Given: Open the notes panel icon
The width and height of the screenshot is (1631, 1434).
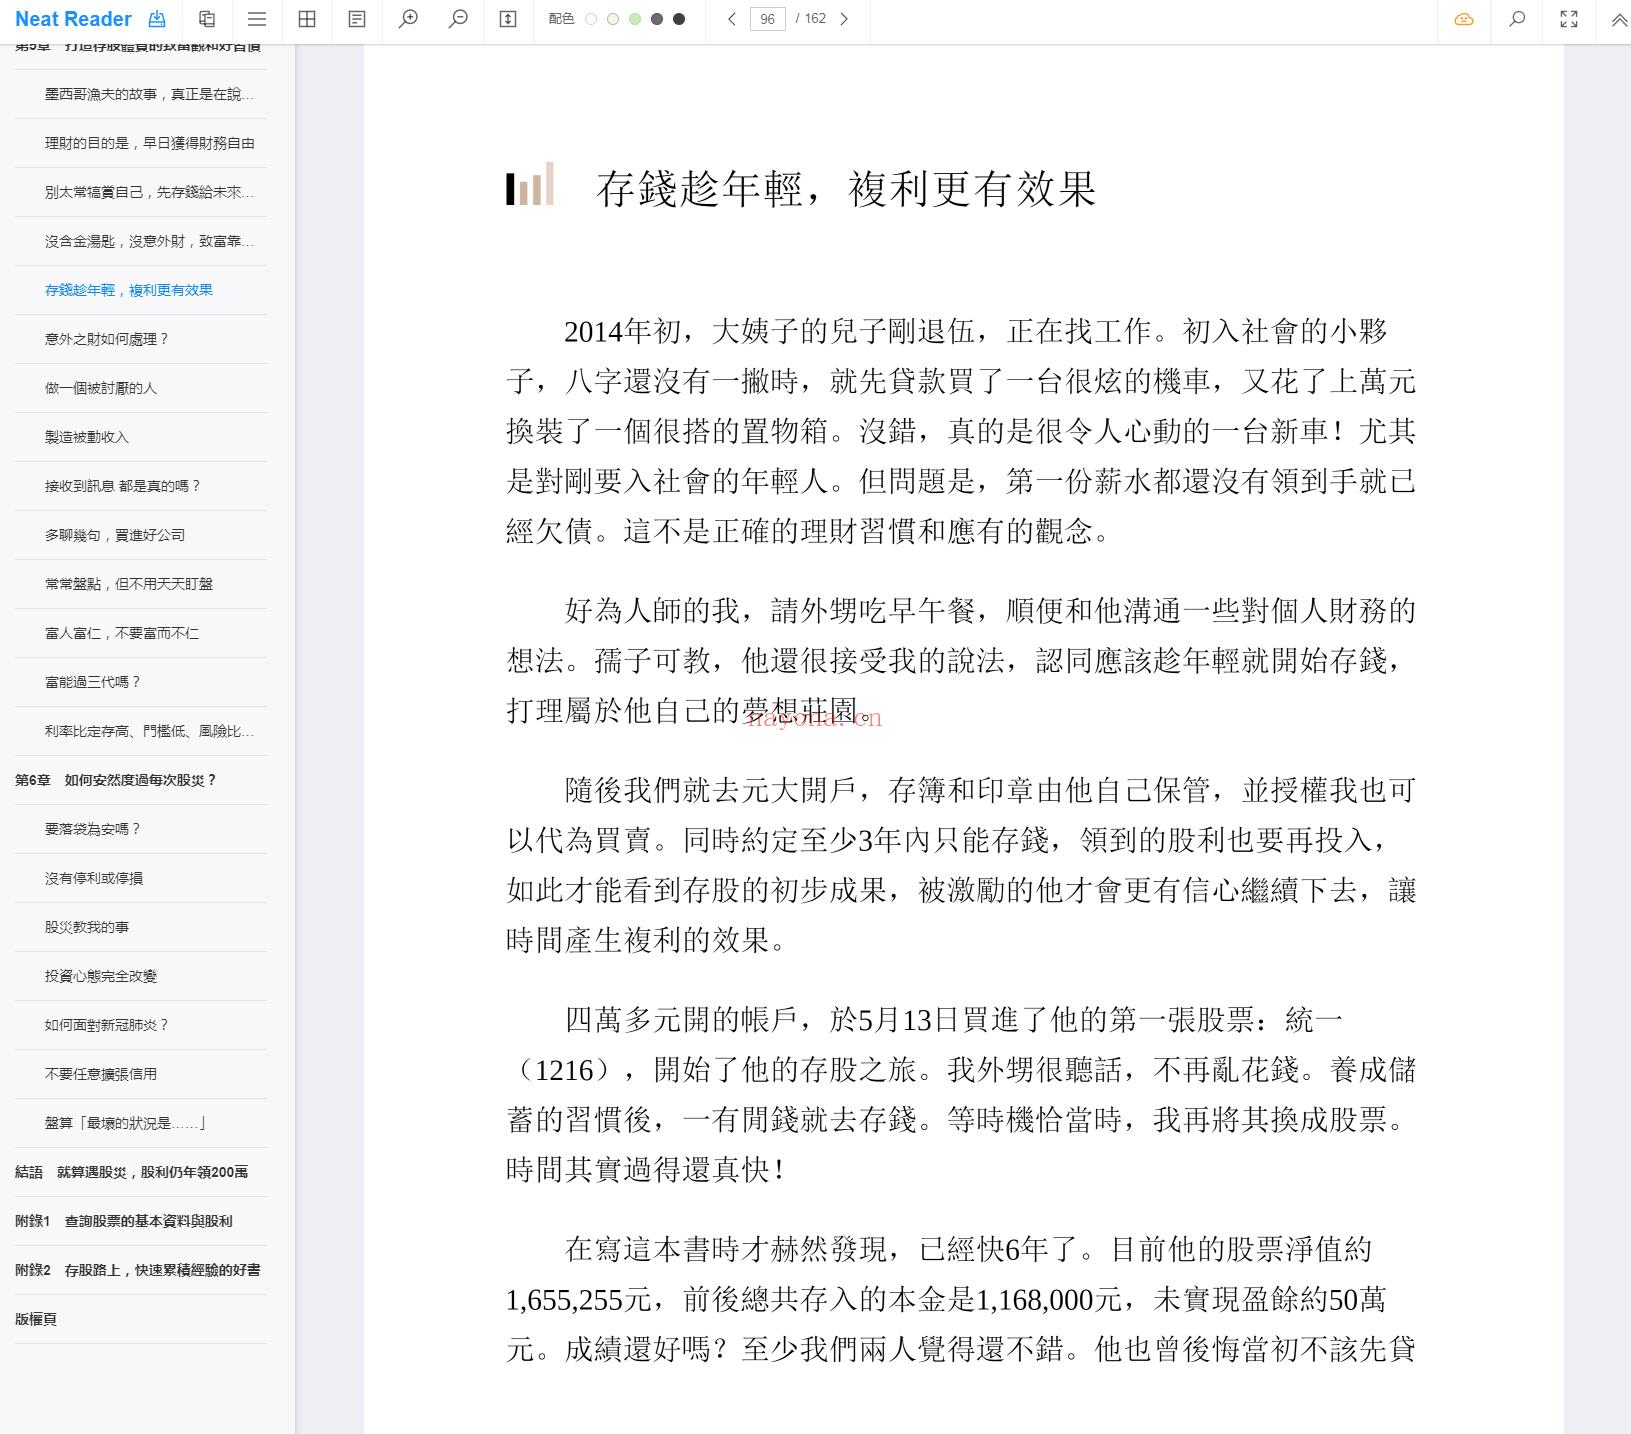Looking at the screenshot, I should click(357, 19).
